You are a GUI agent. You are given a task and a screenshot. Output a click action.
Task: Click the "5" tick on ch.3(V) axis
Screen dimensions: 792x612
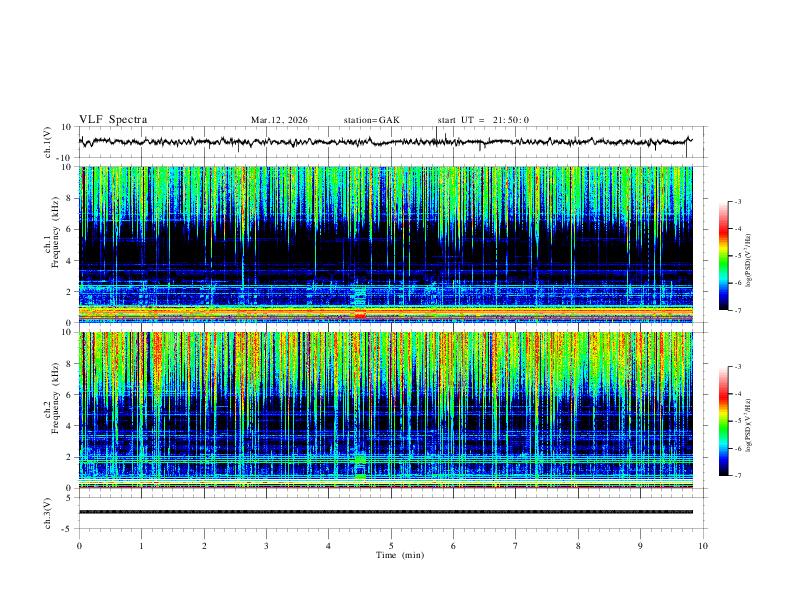click(x=69, y=498)
